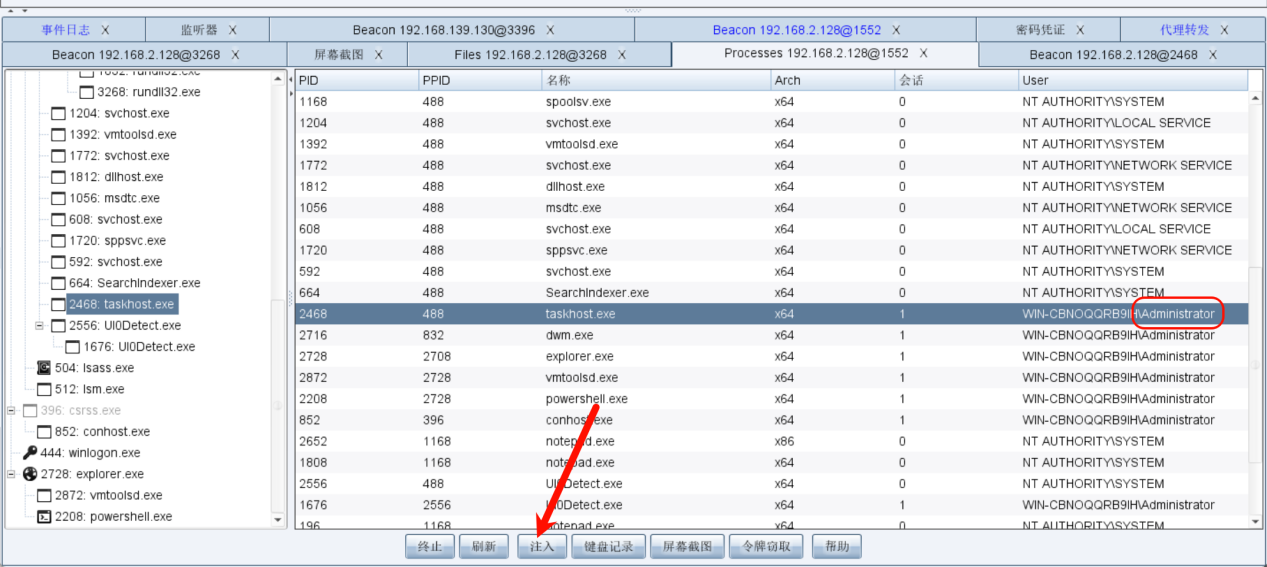
Task: Close the Beacon 192.168.2.128@1552 tab
Action: [895, 30]
